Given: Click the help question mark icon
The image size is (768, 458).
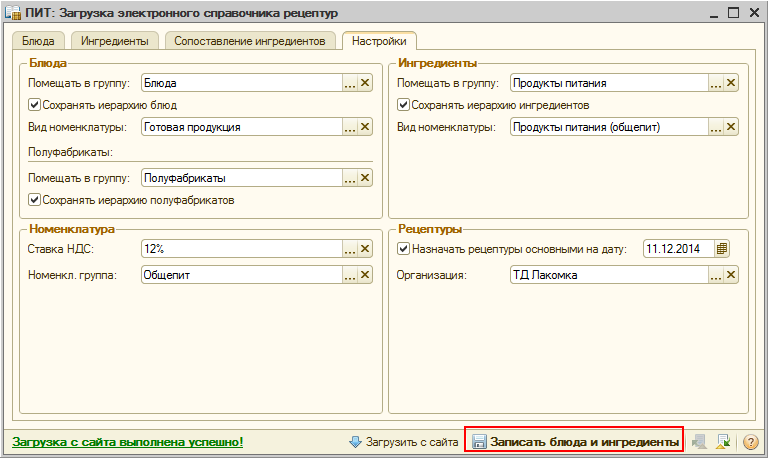Looking at the screenshot, I should [x=750, y=441].
